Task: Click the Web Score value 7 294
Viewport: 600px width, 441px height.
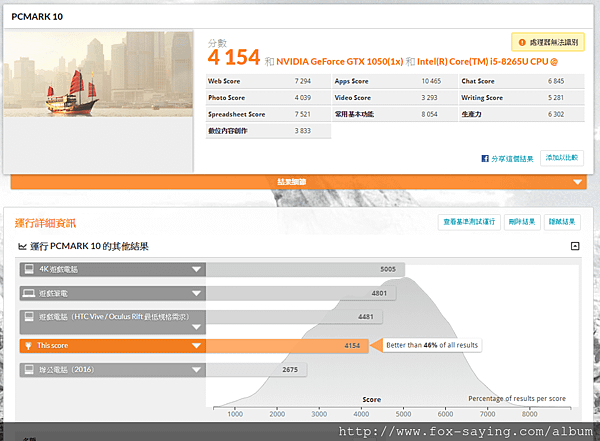Action: [x=303, y=81]
